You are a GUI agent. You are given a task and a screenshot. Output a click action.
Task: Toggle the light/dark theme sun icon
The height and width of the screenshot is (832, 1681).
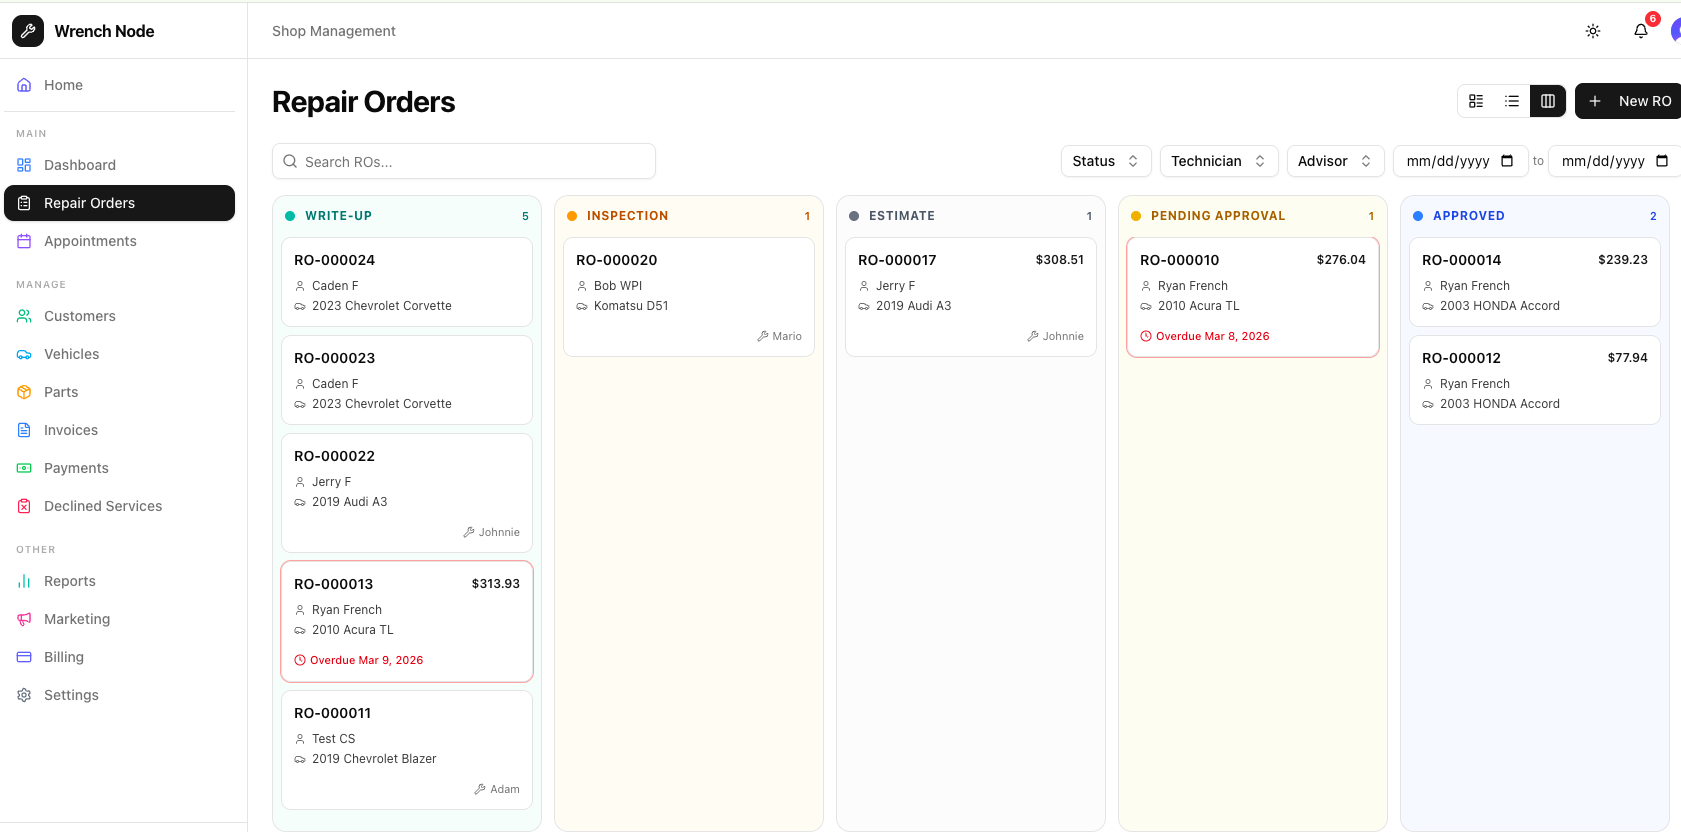(x=1593, y=31)
